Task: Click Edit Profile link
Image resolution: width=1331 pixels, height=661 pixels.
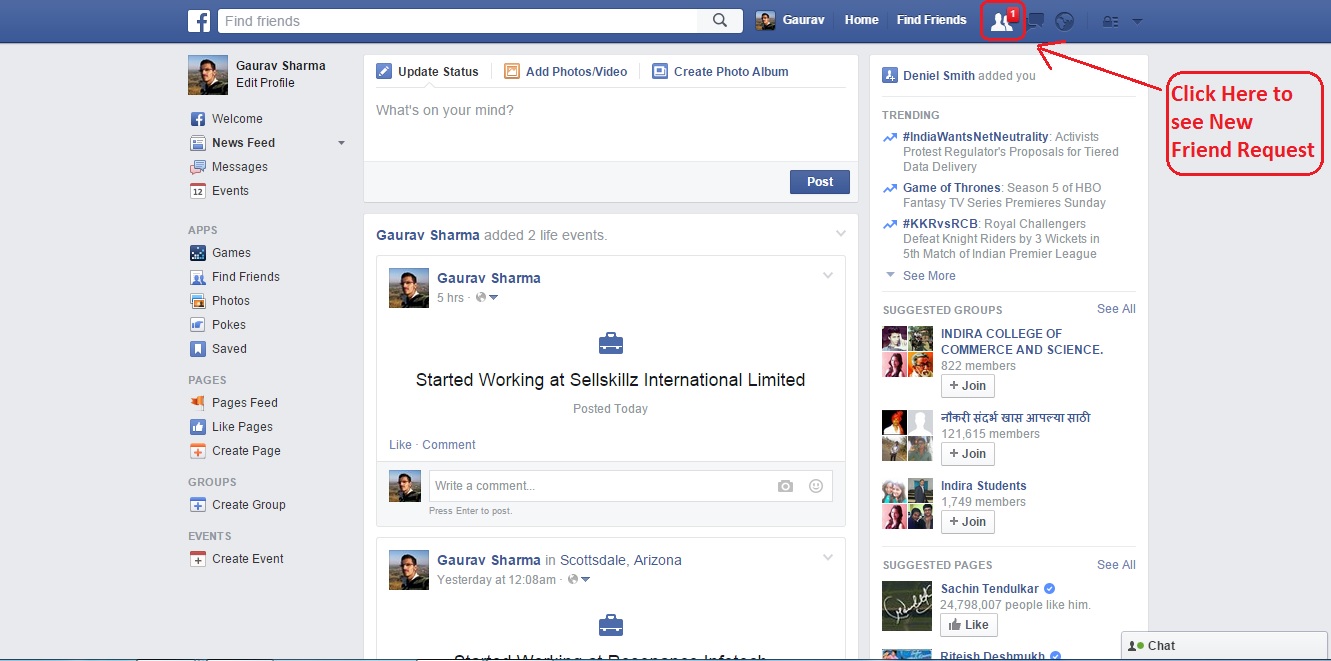Action: (265, 83)
